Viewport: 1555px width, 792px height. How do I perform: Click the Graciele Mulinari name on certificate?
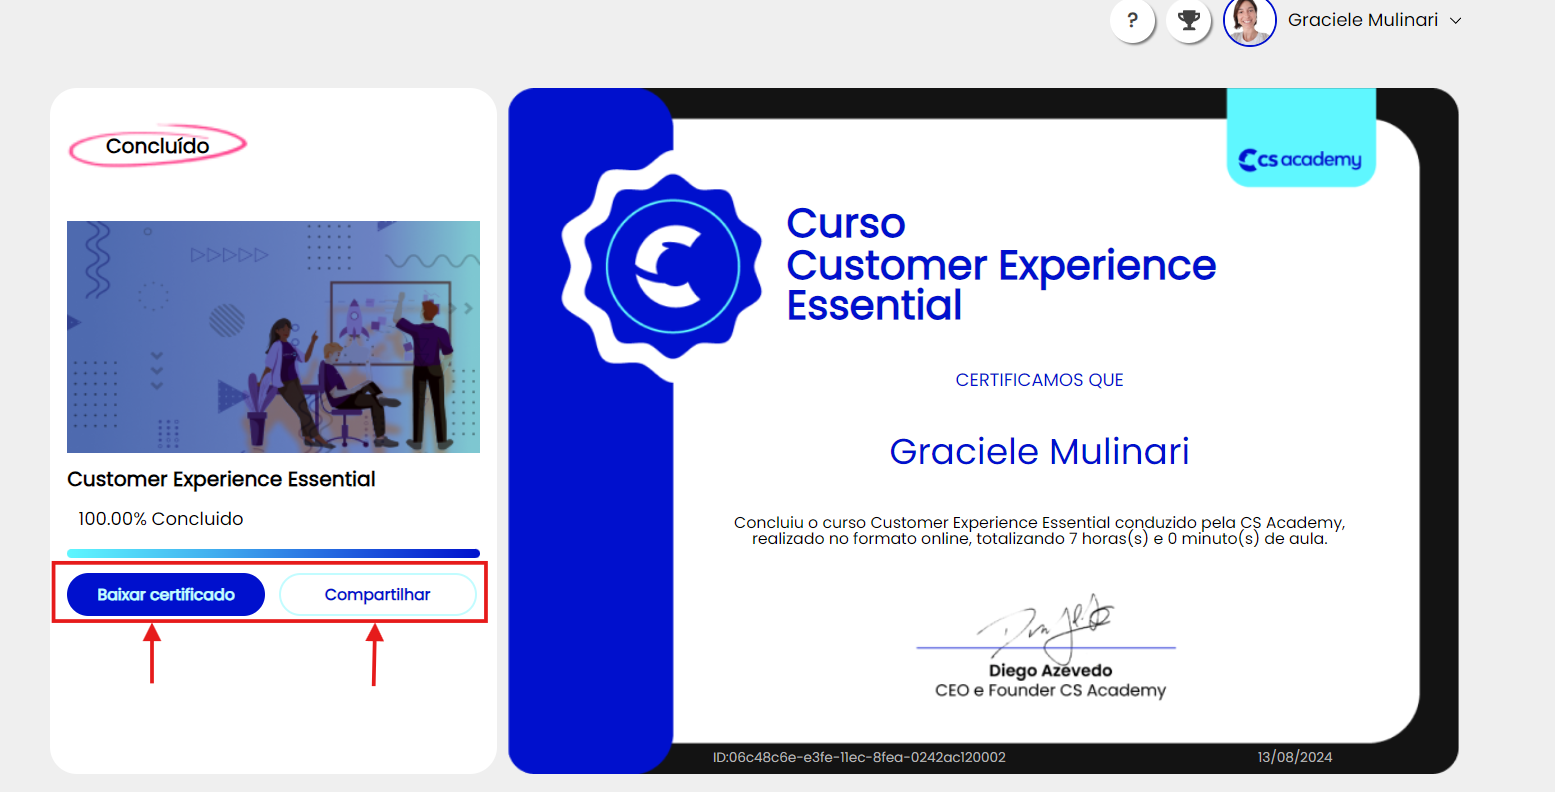click(x=1039, y=452)
